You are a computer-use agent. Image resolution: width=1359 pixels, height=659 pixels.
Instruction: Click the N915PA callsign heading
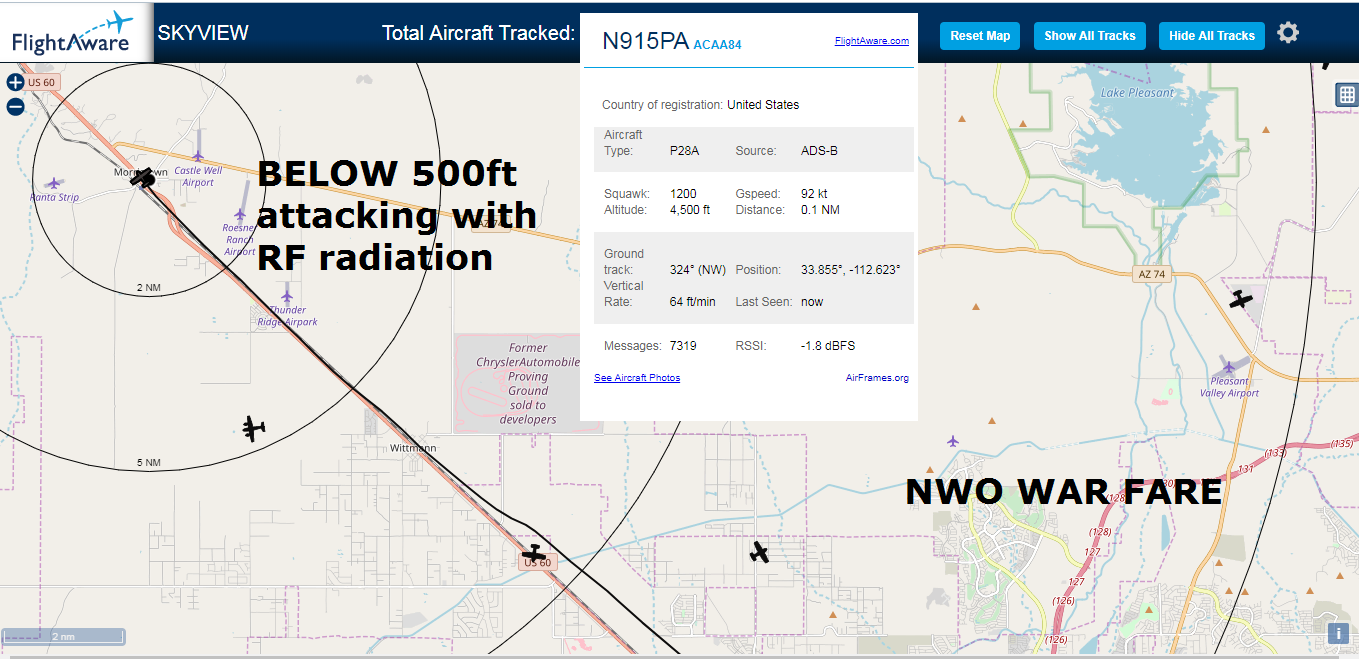click(x=645, y=41)
